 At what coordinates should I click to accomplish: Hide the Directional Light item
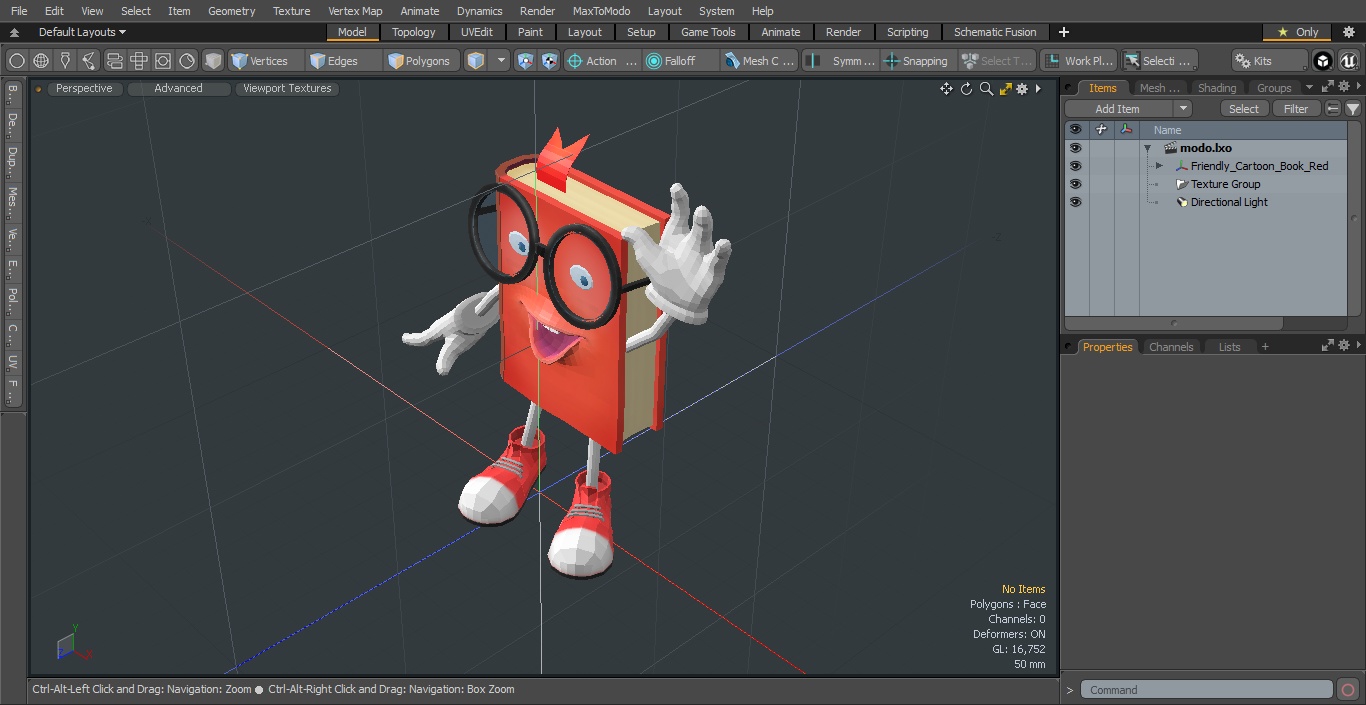pyautogui.click(x=1075, y=202)
